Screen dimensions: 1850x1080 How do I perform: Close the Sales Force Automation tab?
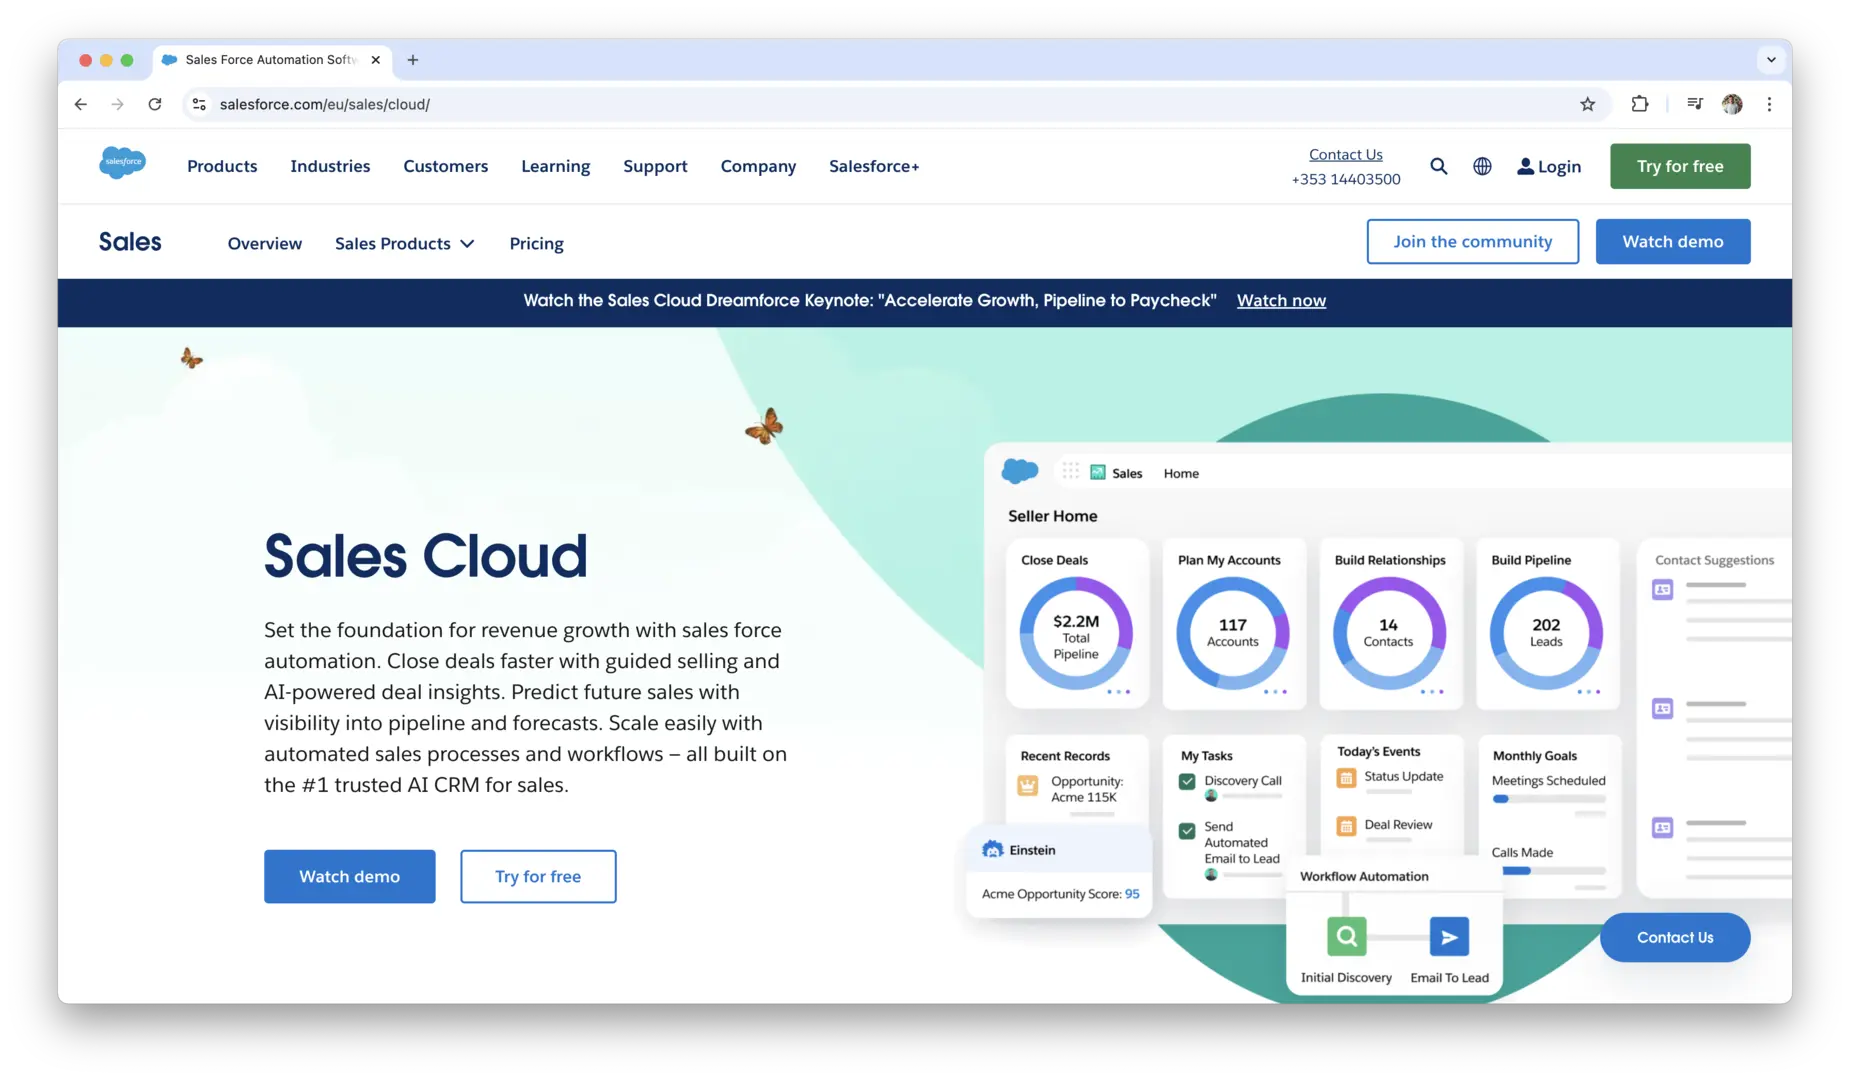(376, 60)
